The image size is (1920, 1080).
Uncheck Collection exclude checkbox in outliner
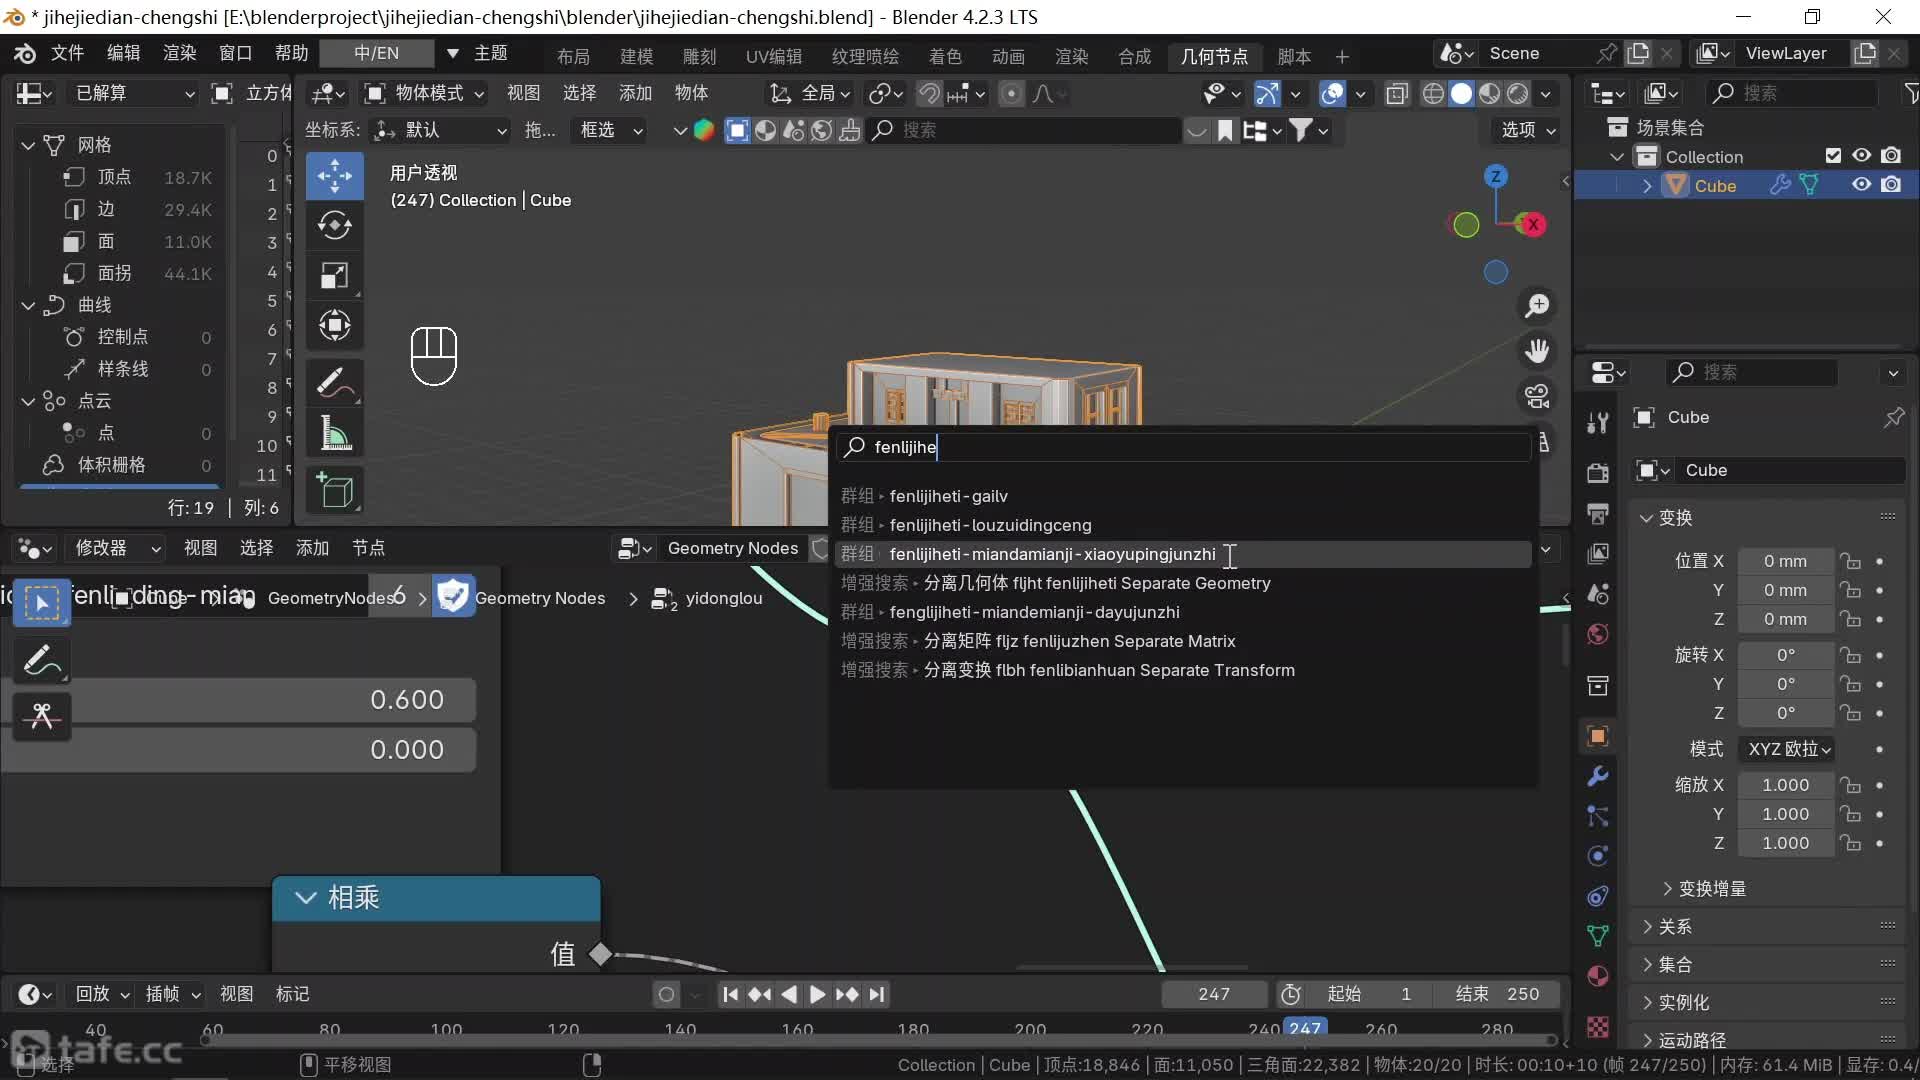tap(1833, 156)
